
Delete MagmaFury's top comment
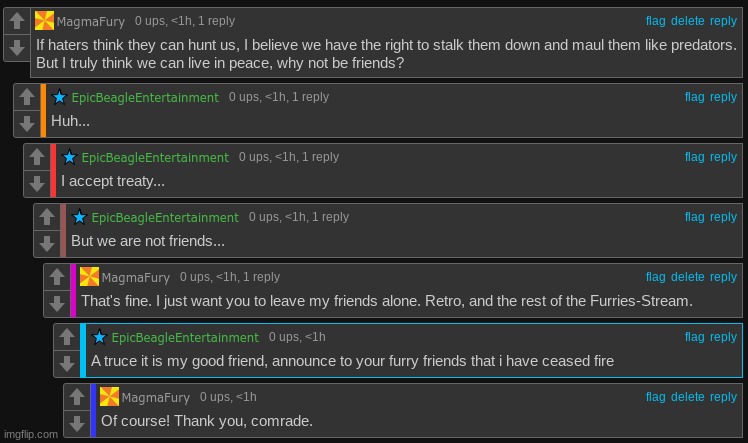coord(687,21)
